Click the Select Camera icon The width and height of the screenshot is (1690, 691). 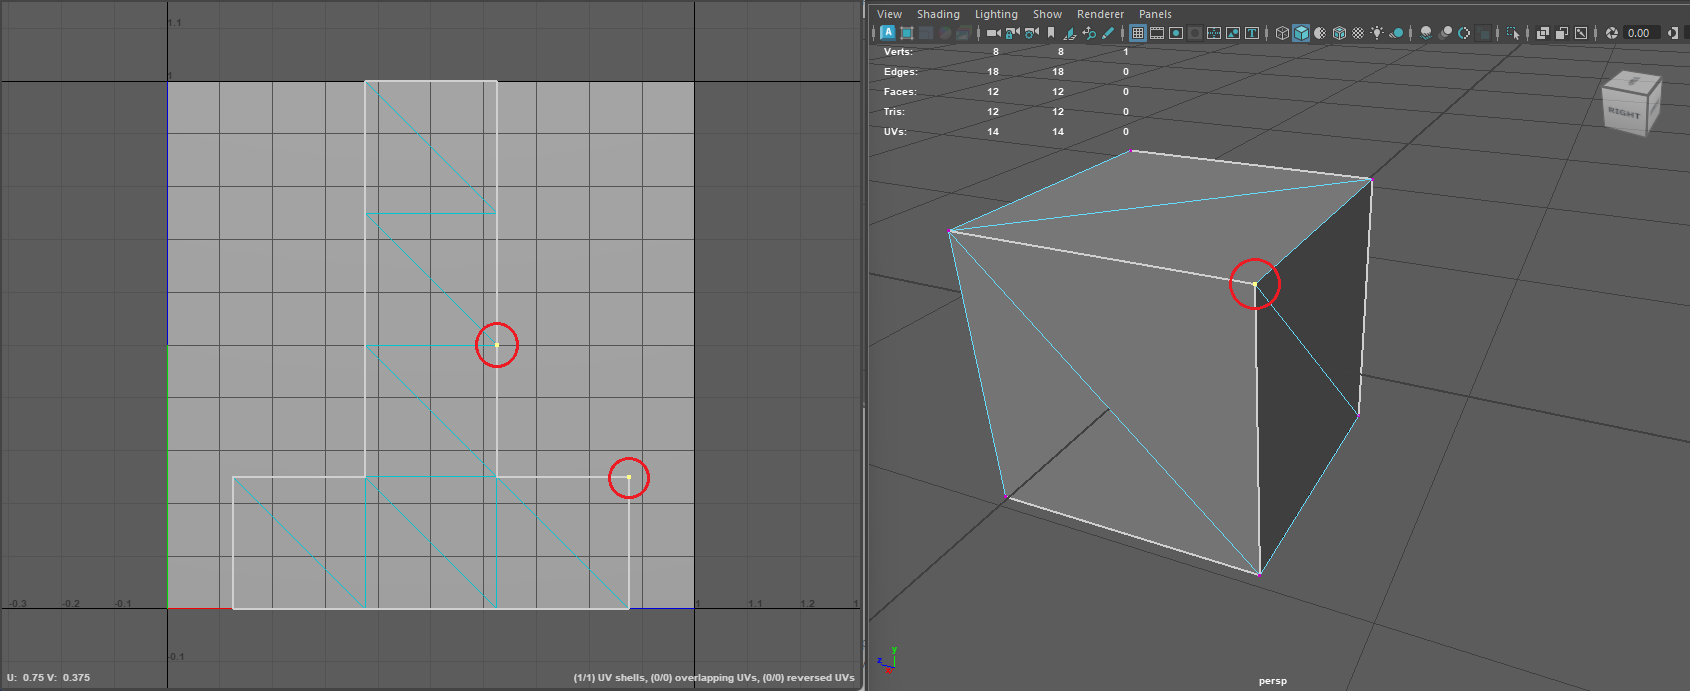(993, 33)
